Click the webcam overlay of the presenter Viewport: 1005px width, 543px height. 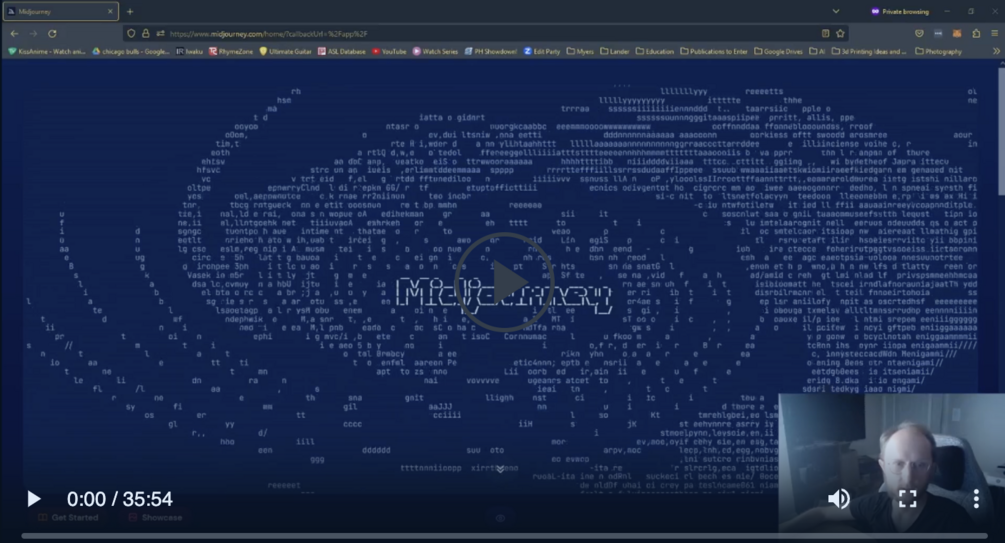coord(891,463)
